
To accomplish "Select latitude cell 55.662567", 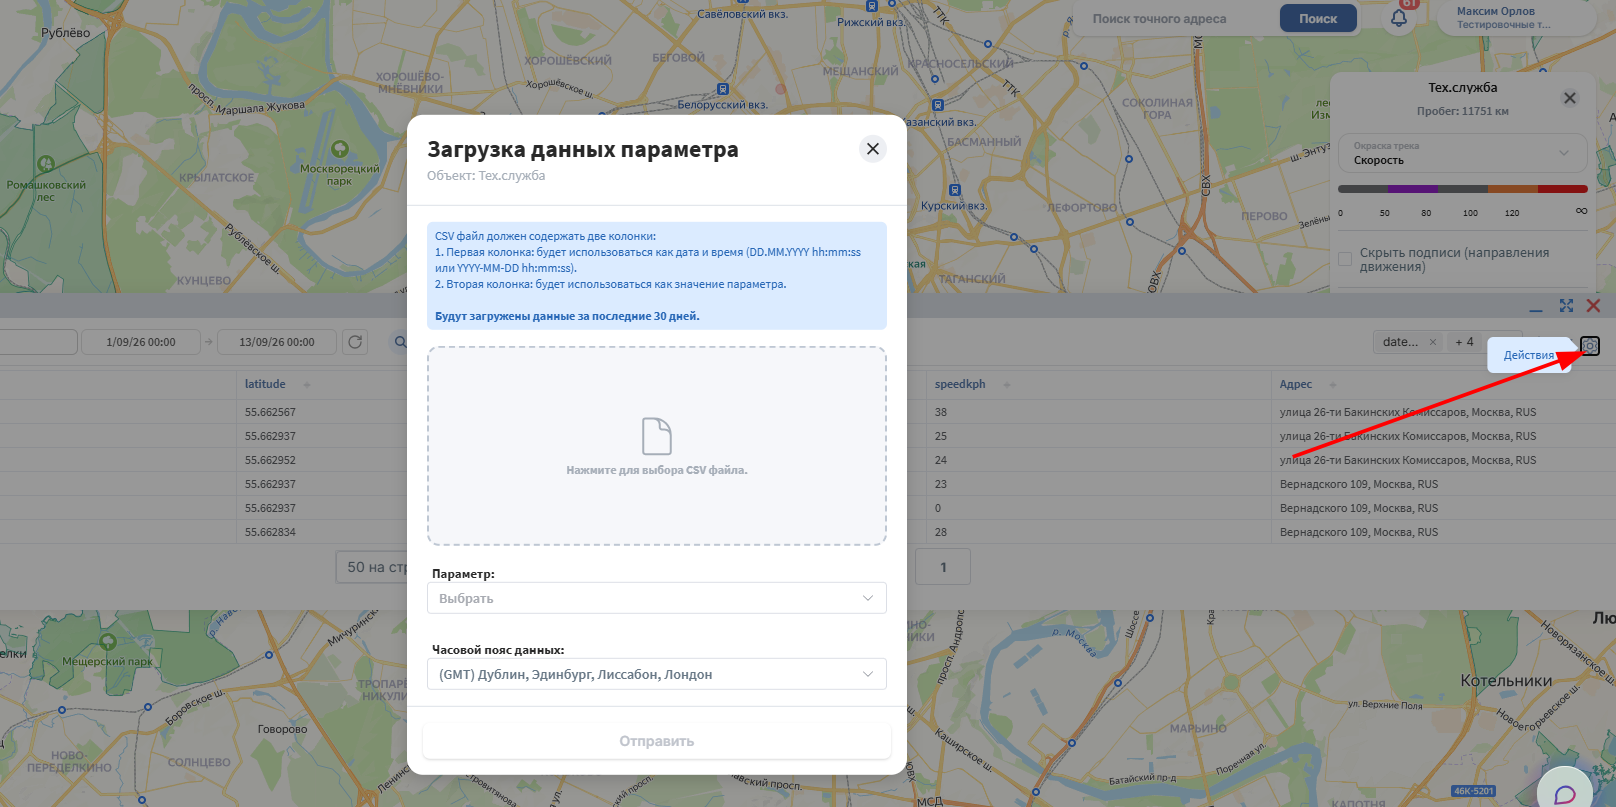I will (270, 412).
